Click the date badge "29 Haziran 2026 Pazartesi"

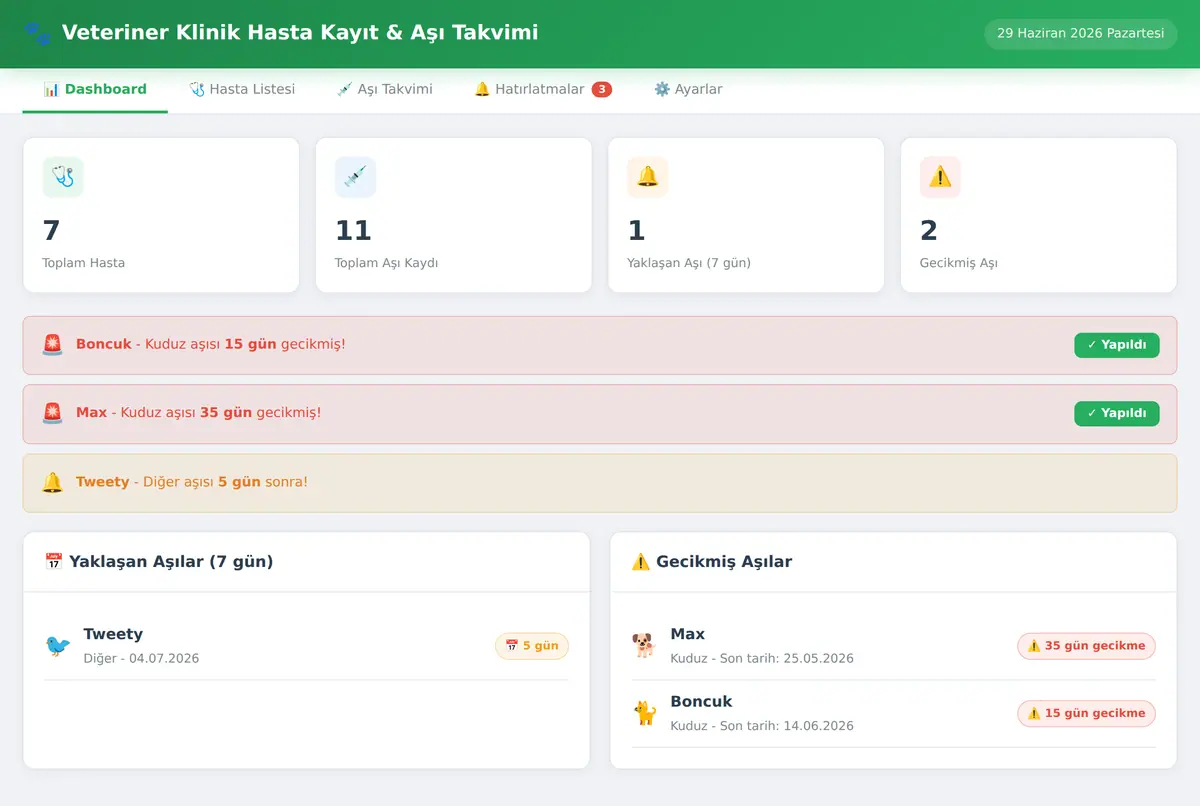pyautogui.click(x=1081, y=34)
